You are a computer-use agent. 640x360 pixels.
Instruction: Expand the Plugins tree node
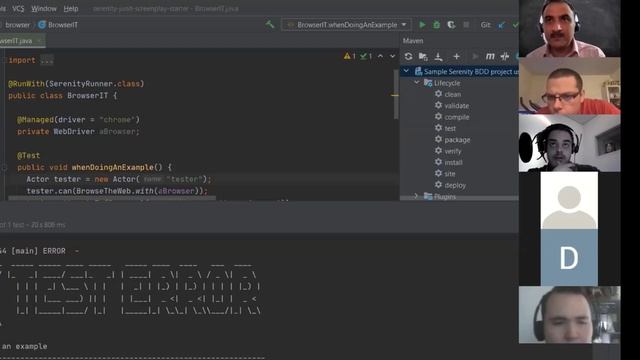click(x=416, y=196)
